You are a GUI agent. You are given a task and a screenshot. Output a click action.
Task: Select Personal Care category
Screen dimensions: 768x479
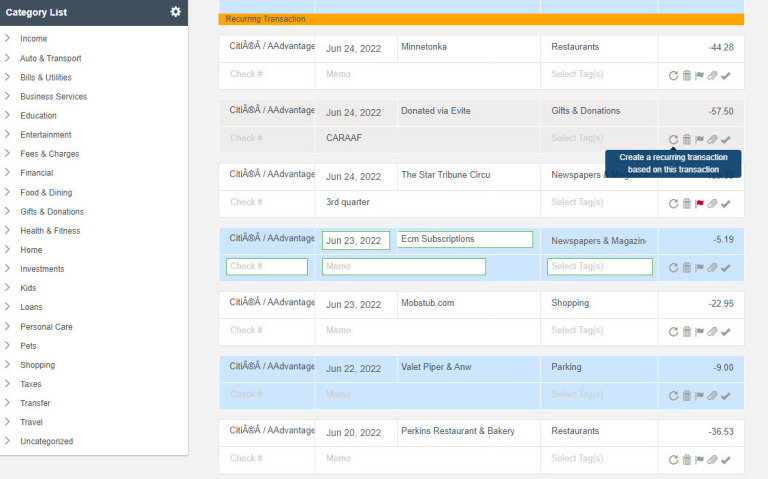[x=46, y=327]
